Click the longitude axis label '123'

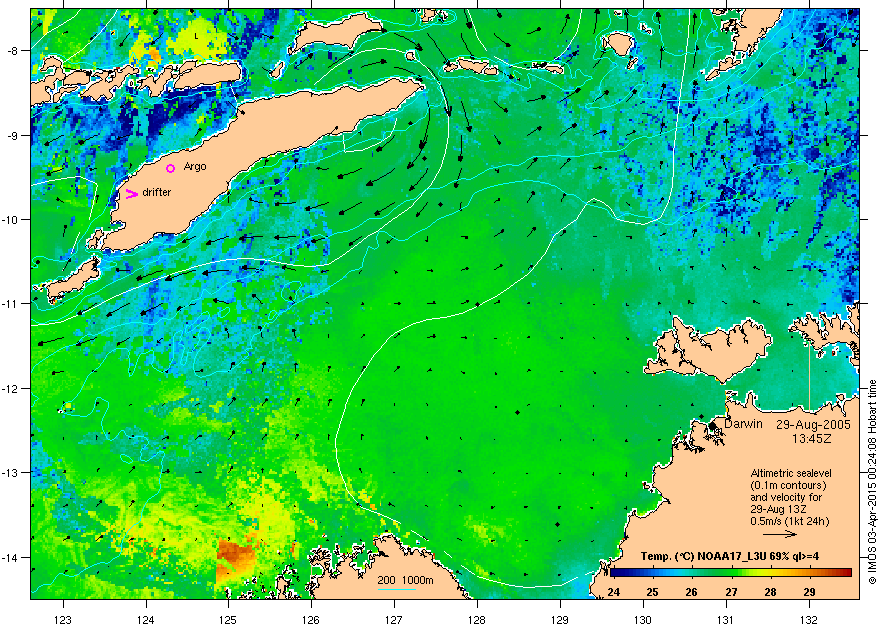point(63,620)
